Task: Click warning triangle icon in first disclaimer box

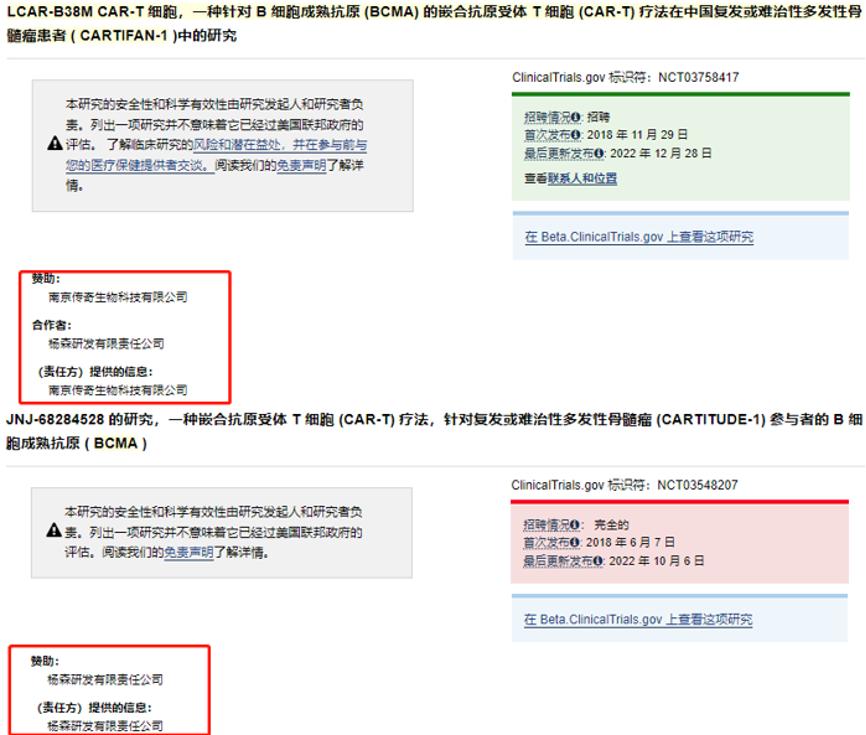Action: click(x=55, y=144)
